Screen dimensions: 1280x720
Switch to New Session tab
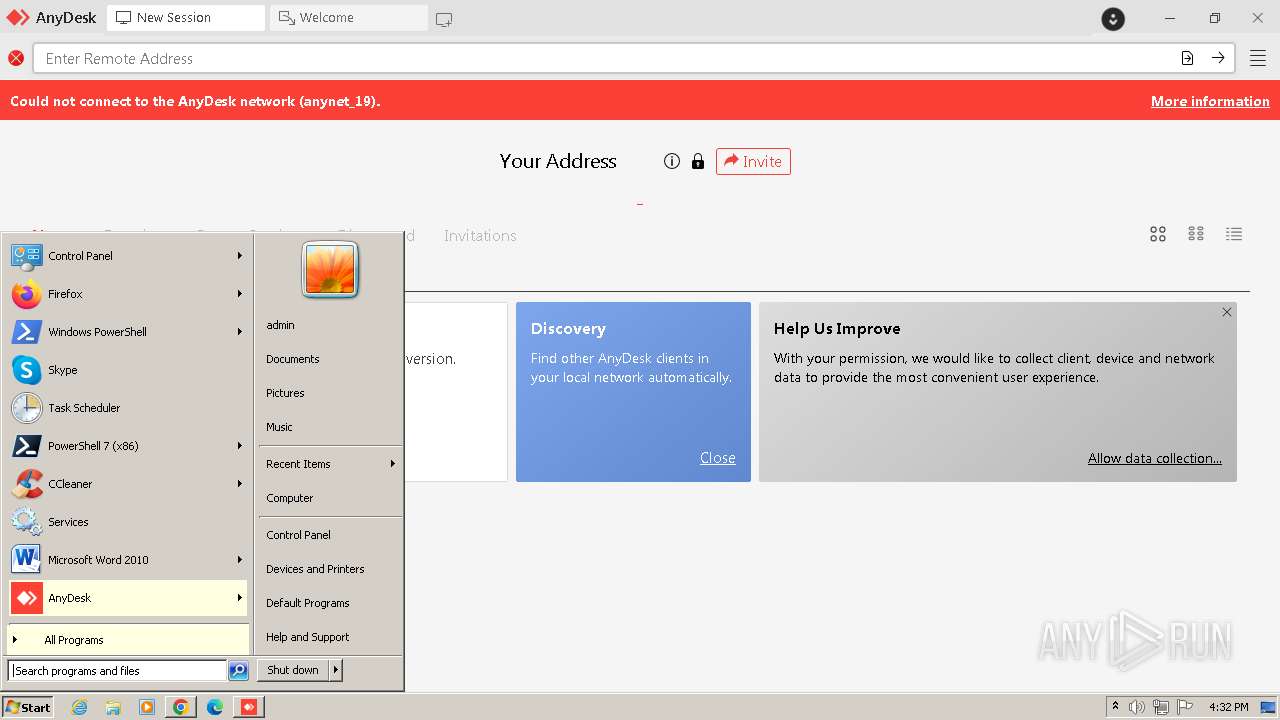[x=186, y=18]
